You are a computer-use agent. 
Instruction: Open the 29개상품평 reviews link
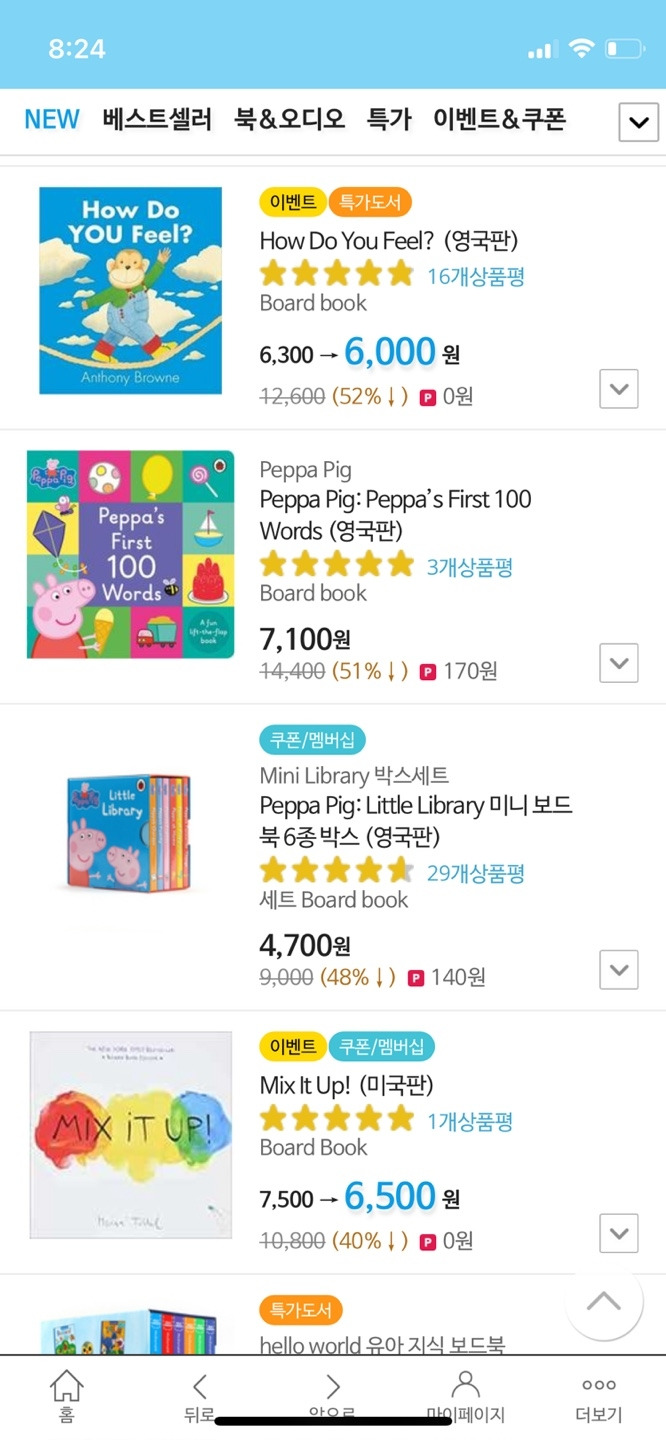(476, 873)
